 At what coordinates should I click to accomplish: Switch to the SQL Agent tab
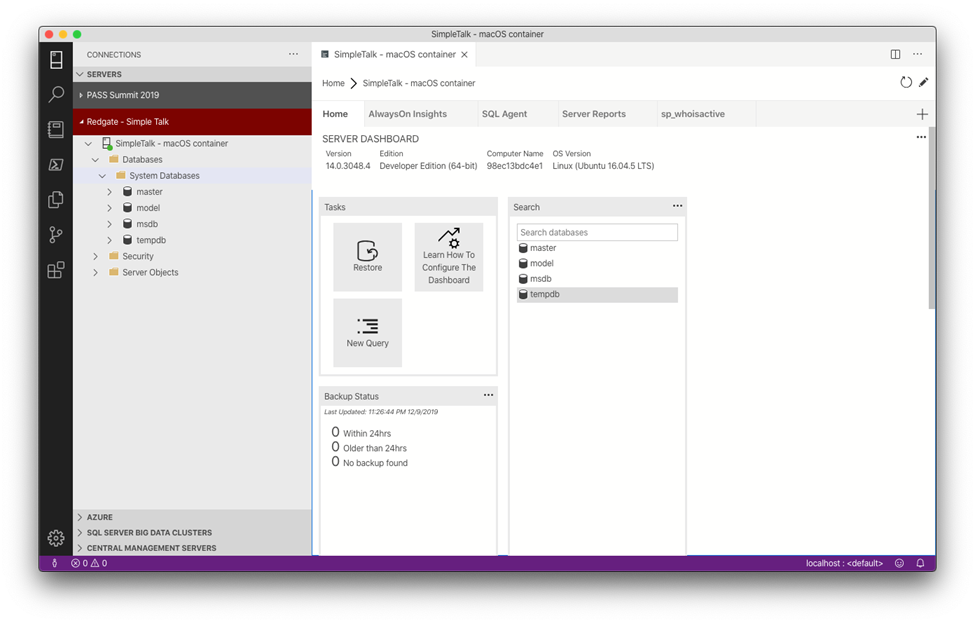point(504,114)
